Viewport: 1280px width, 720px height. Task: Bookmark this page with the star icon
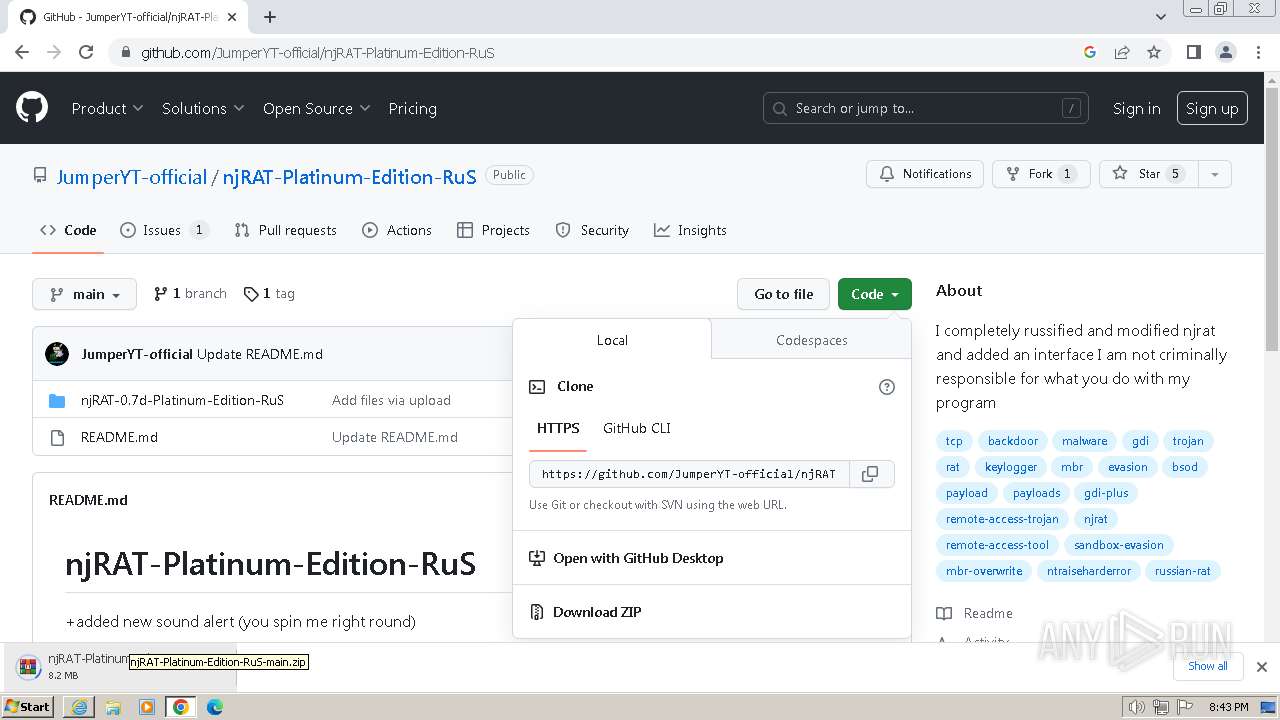coord(1154,52)
